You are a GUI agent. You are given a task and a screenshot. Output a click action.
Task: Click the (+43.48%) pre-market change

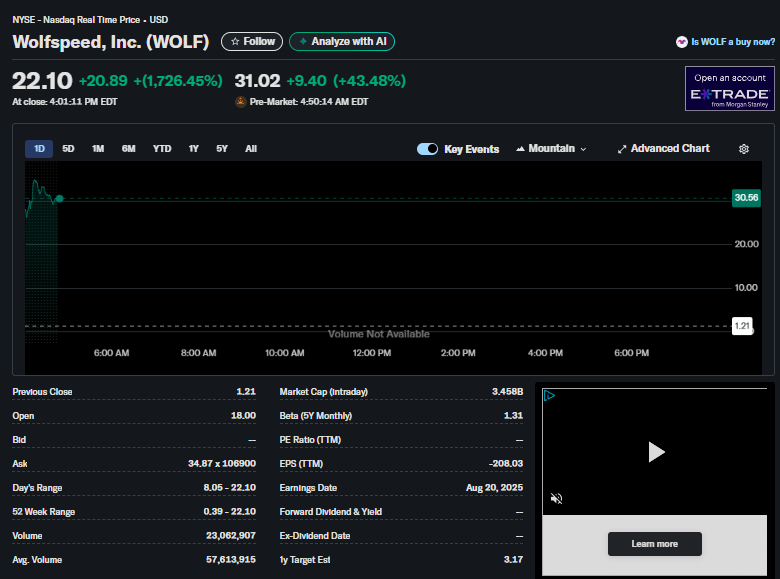coord(369,81)
